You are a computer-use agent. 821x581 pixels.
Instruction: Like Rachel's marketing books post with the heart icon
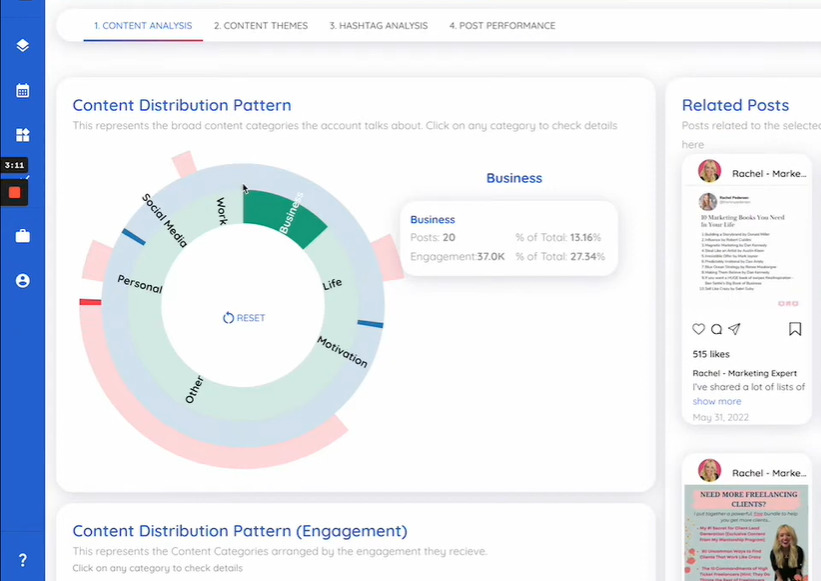(x=698, y=329)
